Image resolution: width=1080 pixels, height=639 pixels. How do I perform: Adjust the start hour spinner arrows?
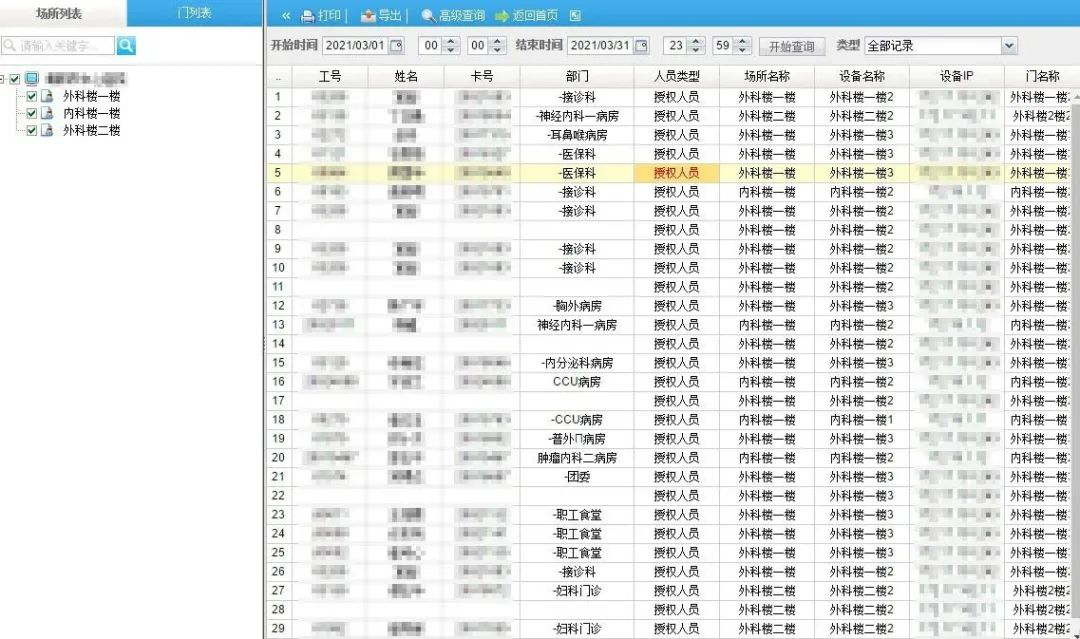449,46
